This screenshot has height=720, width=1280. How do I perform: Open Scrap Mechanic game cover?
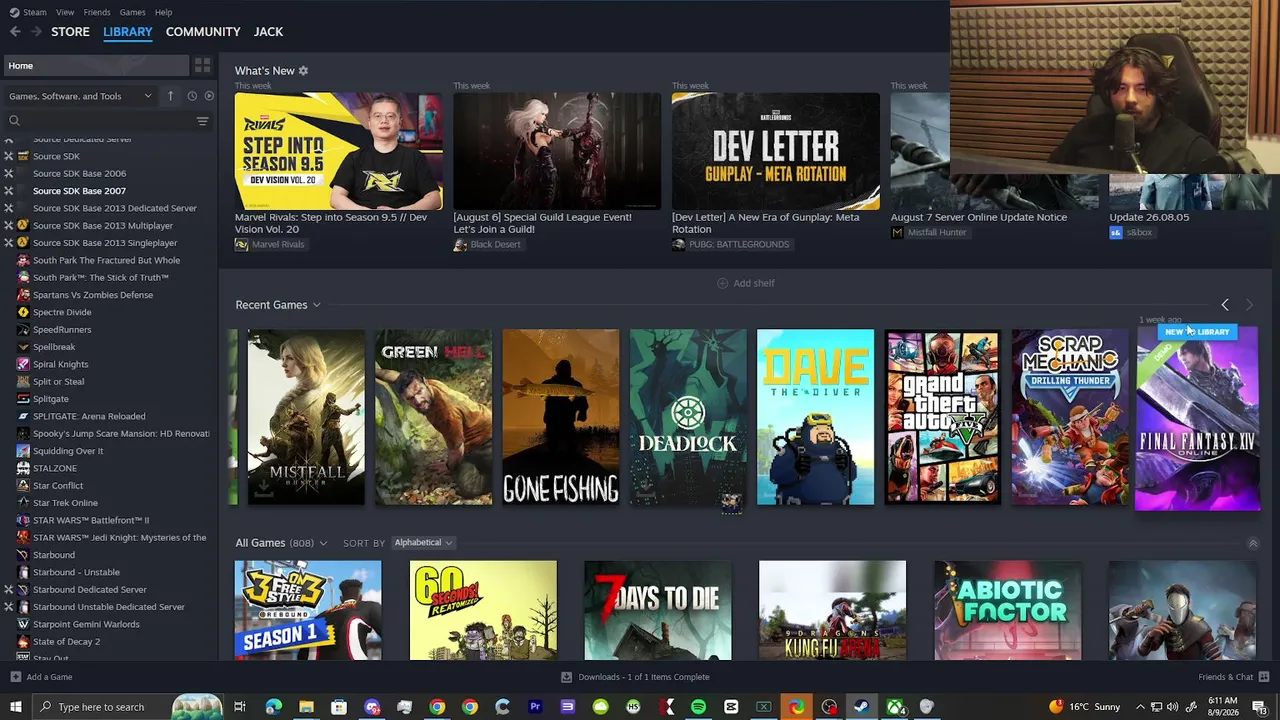point(1070,417)
